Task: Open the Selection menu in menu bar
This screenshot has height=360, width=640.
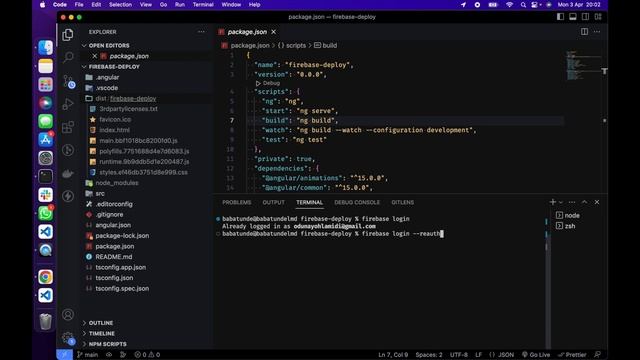Action: tap(120, 4)
